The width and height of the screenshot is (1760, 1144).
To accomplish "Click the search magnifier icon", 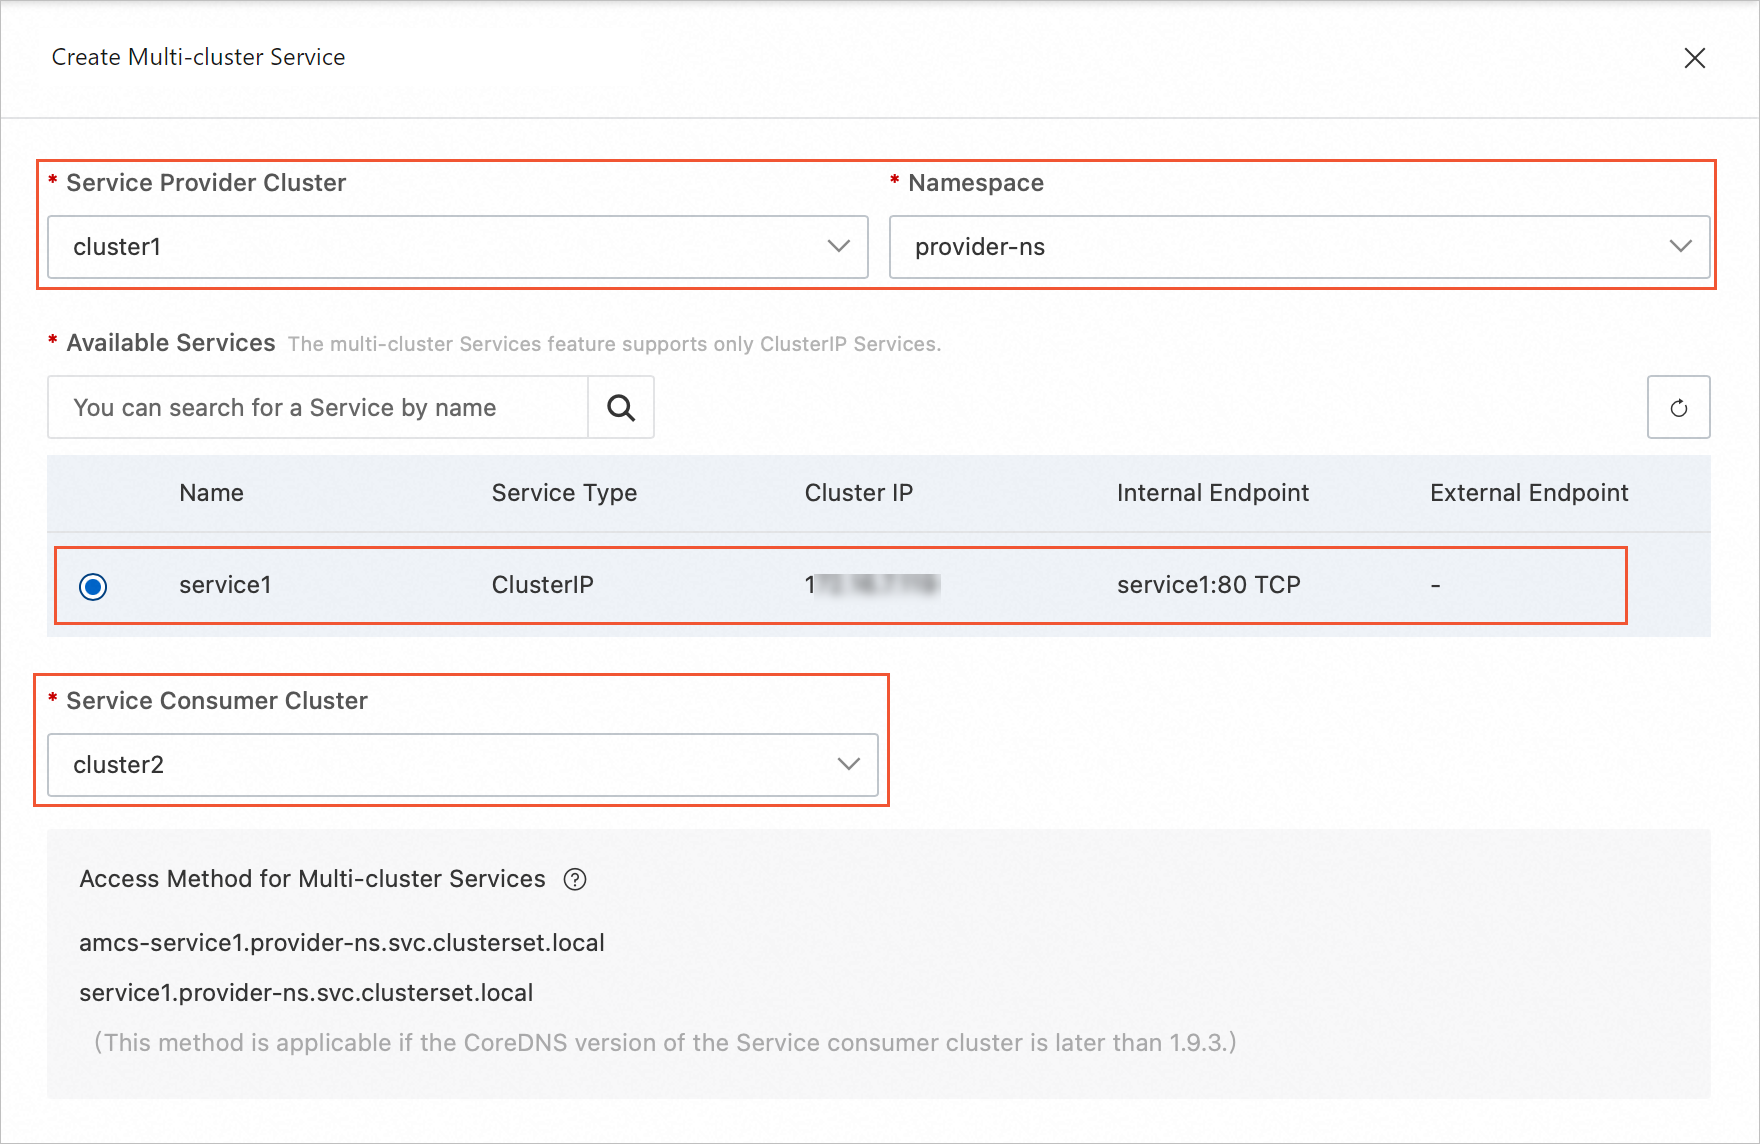I will click(x=621, y=407).
